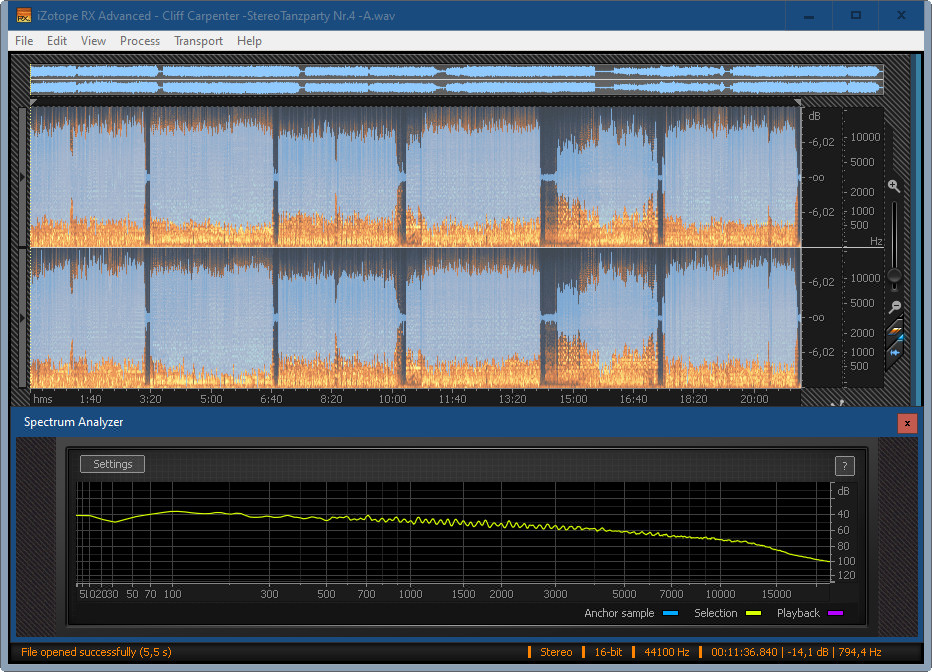This screenshot has width=932, height=672.
Task: Click the vertical frequency zoom slider handle
Action: click(x=894, y=276)
